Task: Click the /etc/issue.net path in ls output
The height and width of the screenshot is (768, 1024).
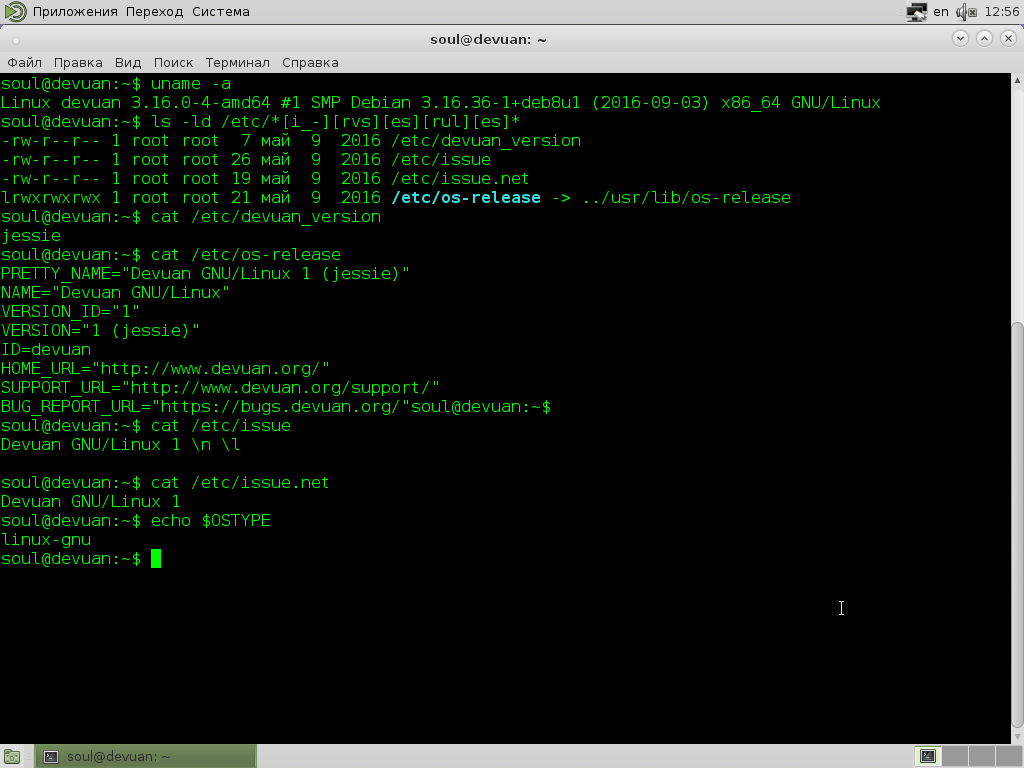Action: [460, 178]
